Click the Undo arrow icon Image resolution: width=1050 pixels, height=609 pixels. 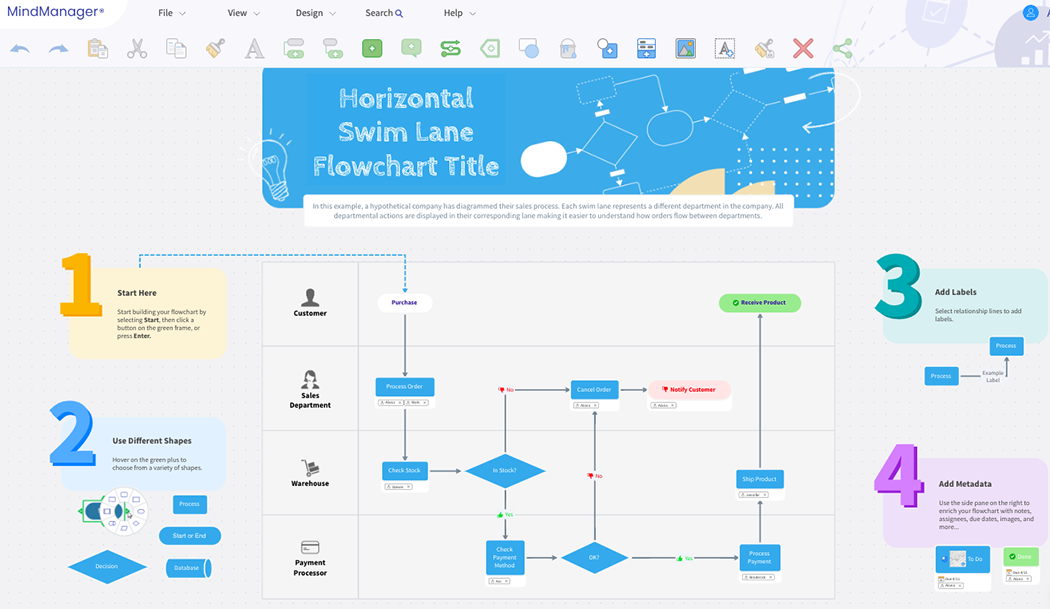click(x=20, y=48)
